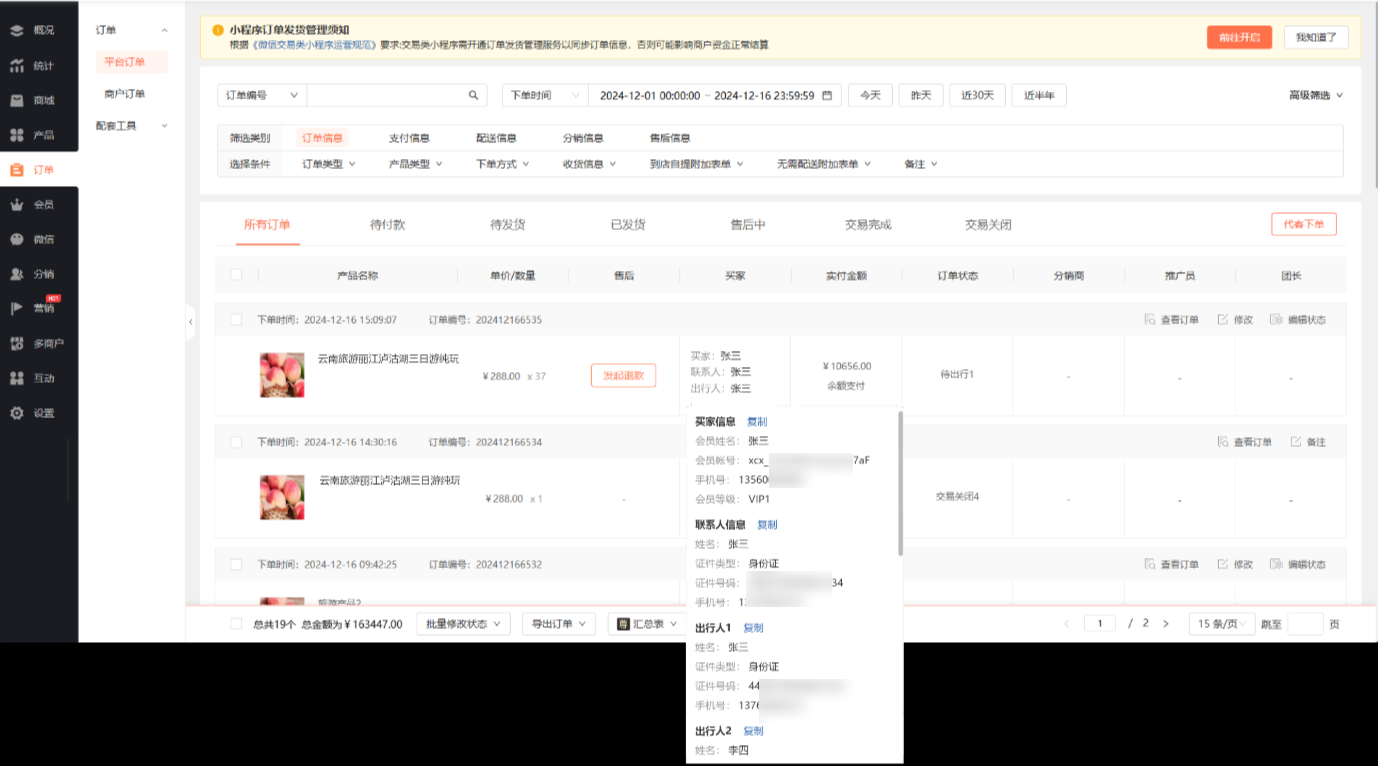This screenshot has width=1378, height=766.
Task: Collapse the secondary sidebar with the arrow handle
Action: tap(191, 321)
